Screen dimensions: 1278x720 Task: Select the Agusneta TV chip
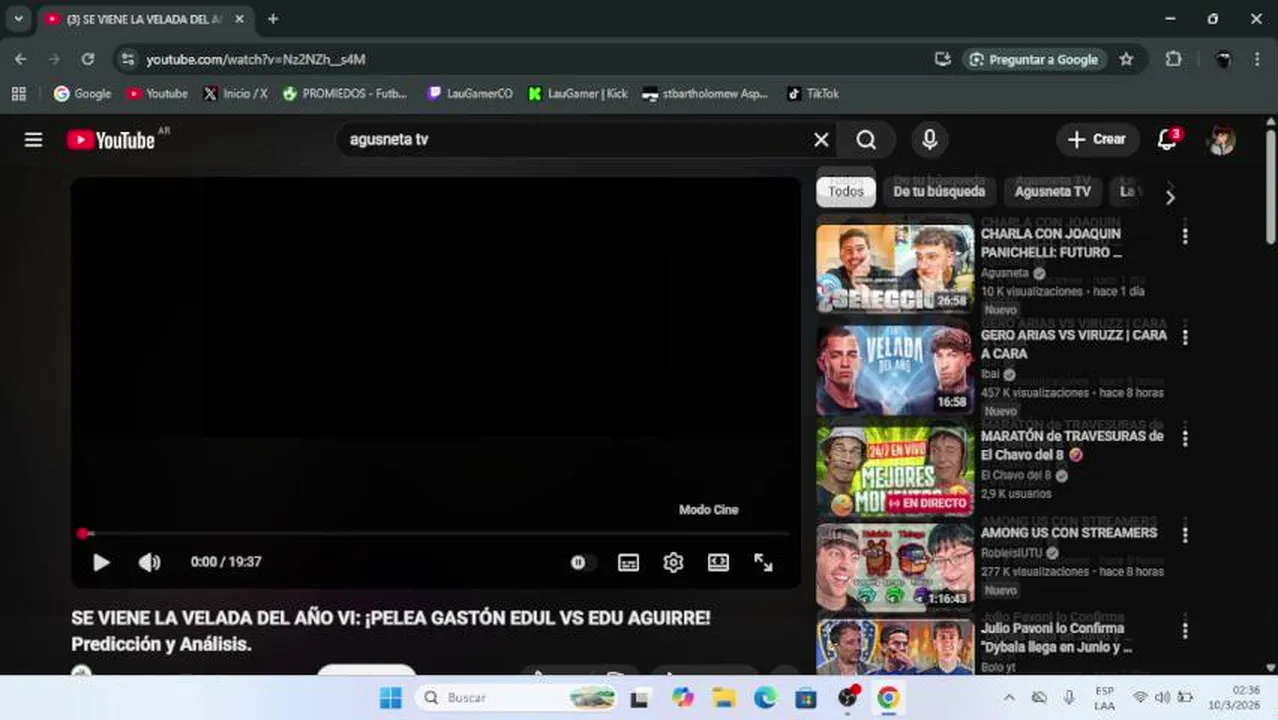pyautogui.click(x=1052, y=191)
